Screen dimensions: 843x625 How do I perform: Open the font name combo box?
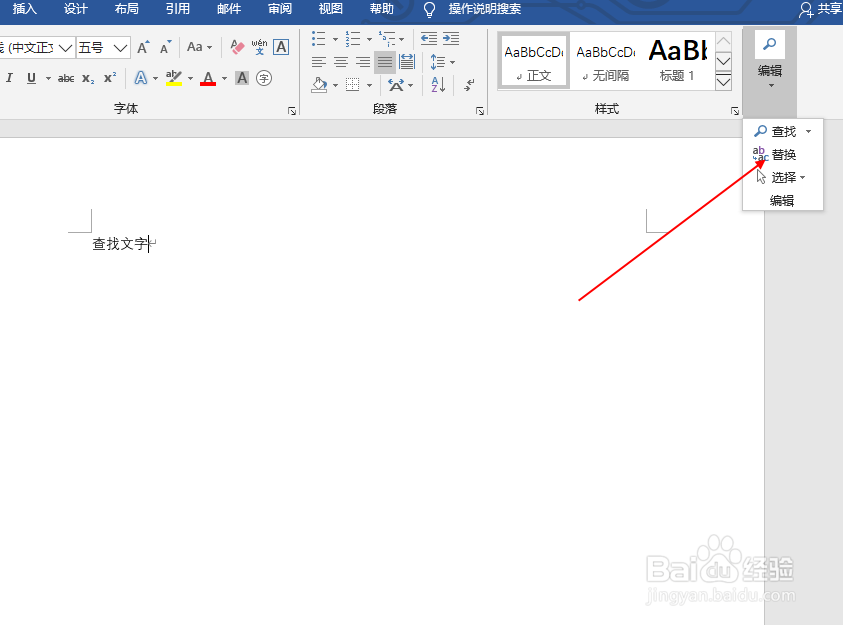coord(37,48)
